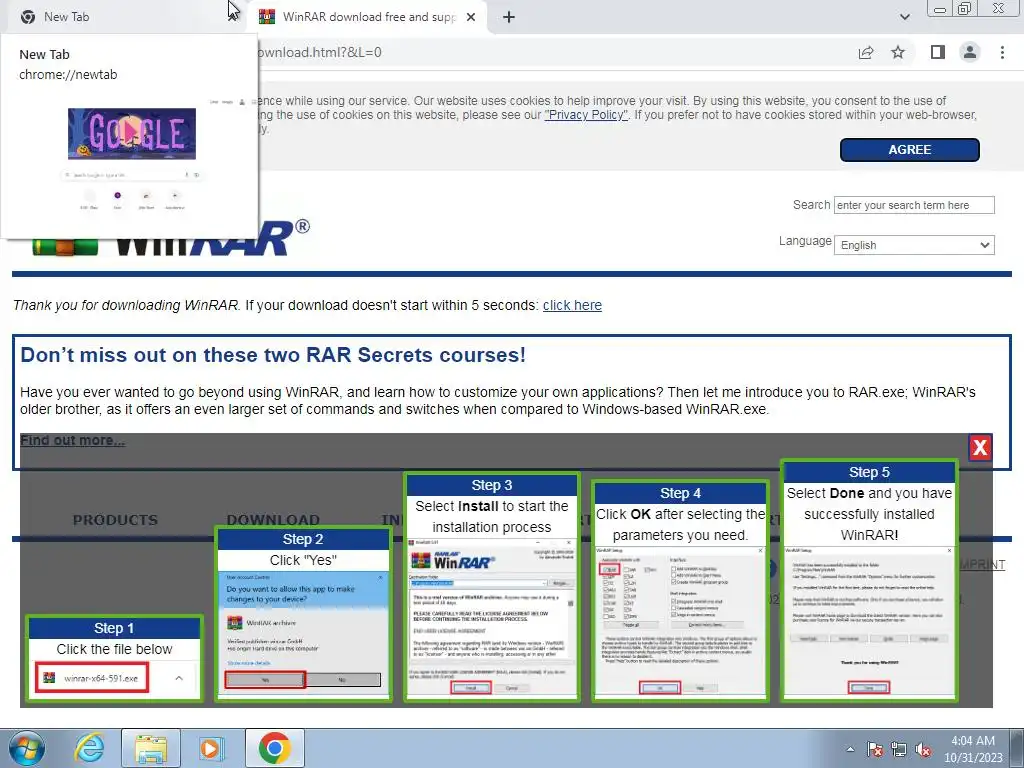Bookmark this page with the star icon
The height and width of the screenshot is (768, 1024).
(898, 52)
